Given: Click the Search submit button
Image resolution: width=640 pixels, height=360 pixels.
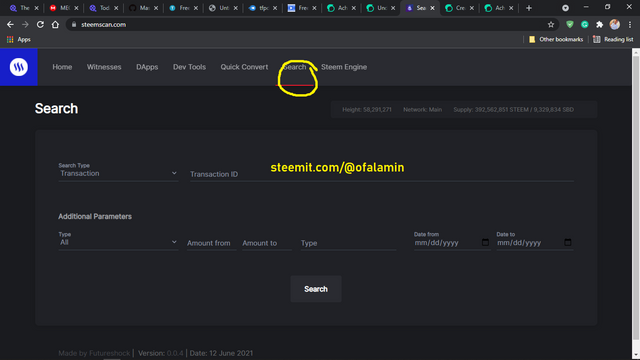Looking at the screenshot, I should pos(316,289).
